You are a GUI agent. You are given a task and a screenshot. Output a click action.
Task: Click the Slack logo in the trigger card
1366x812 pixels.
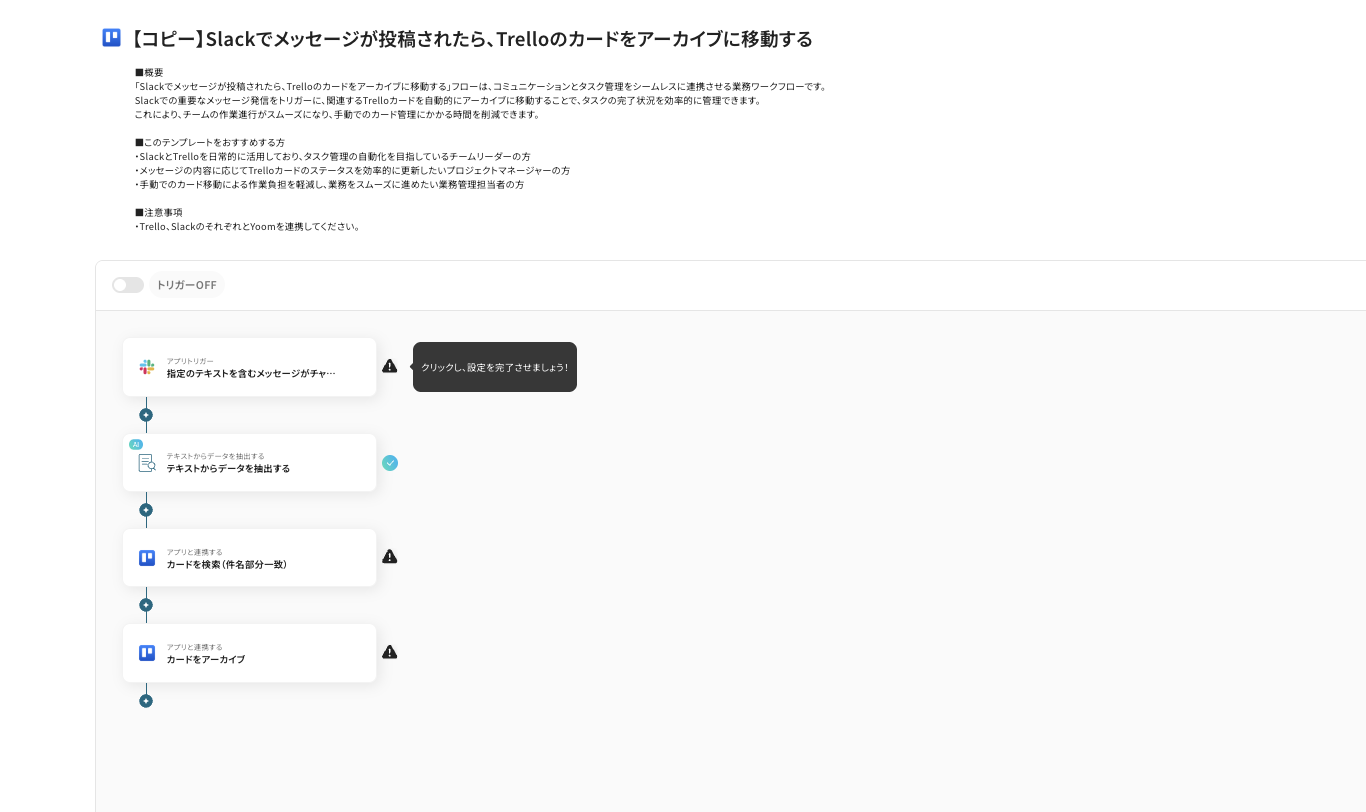[147, 367]
